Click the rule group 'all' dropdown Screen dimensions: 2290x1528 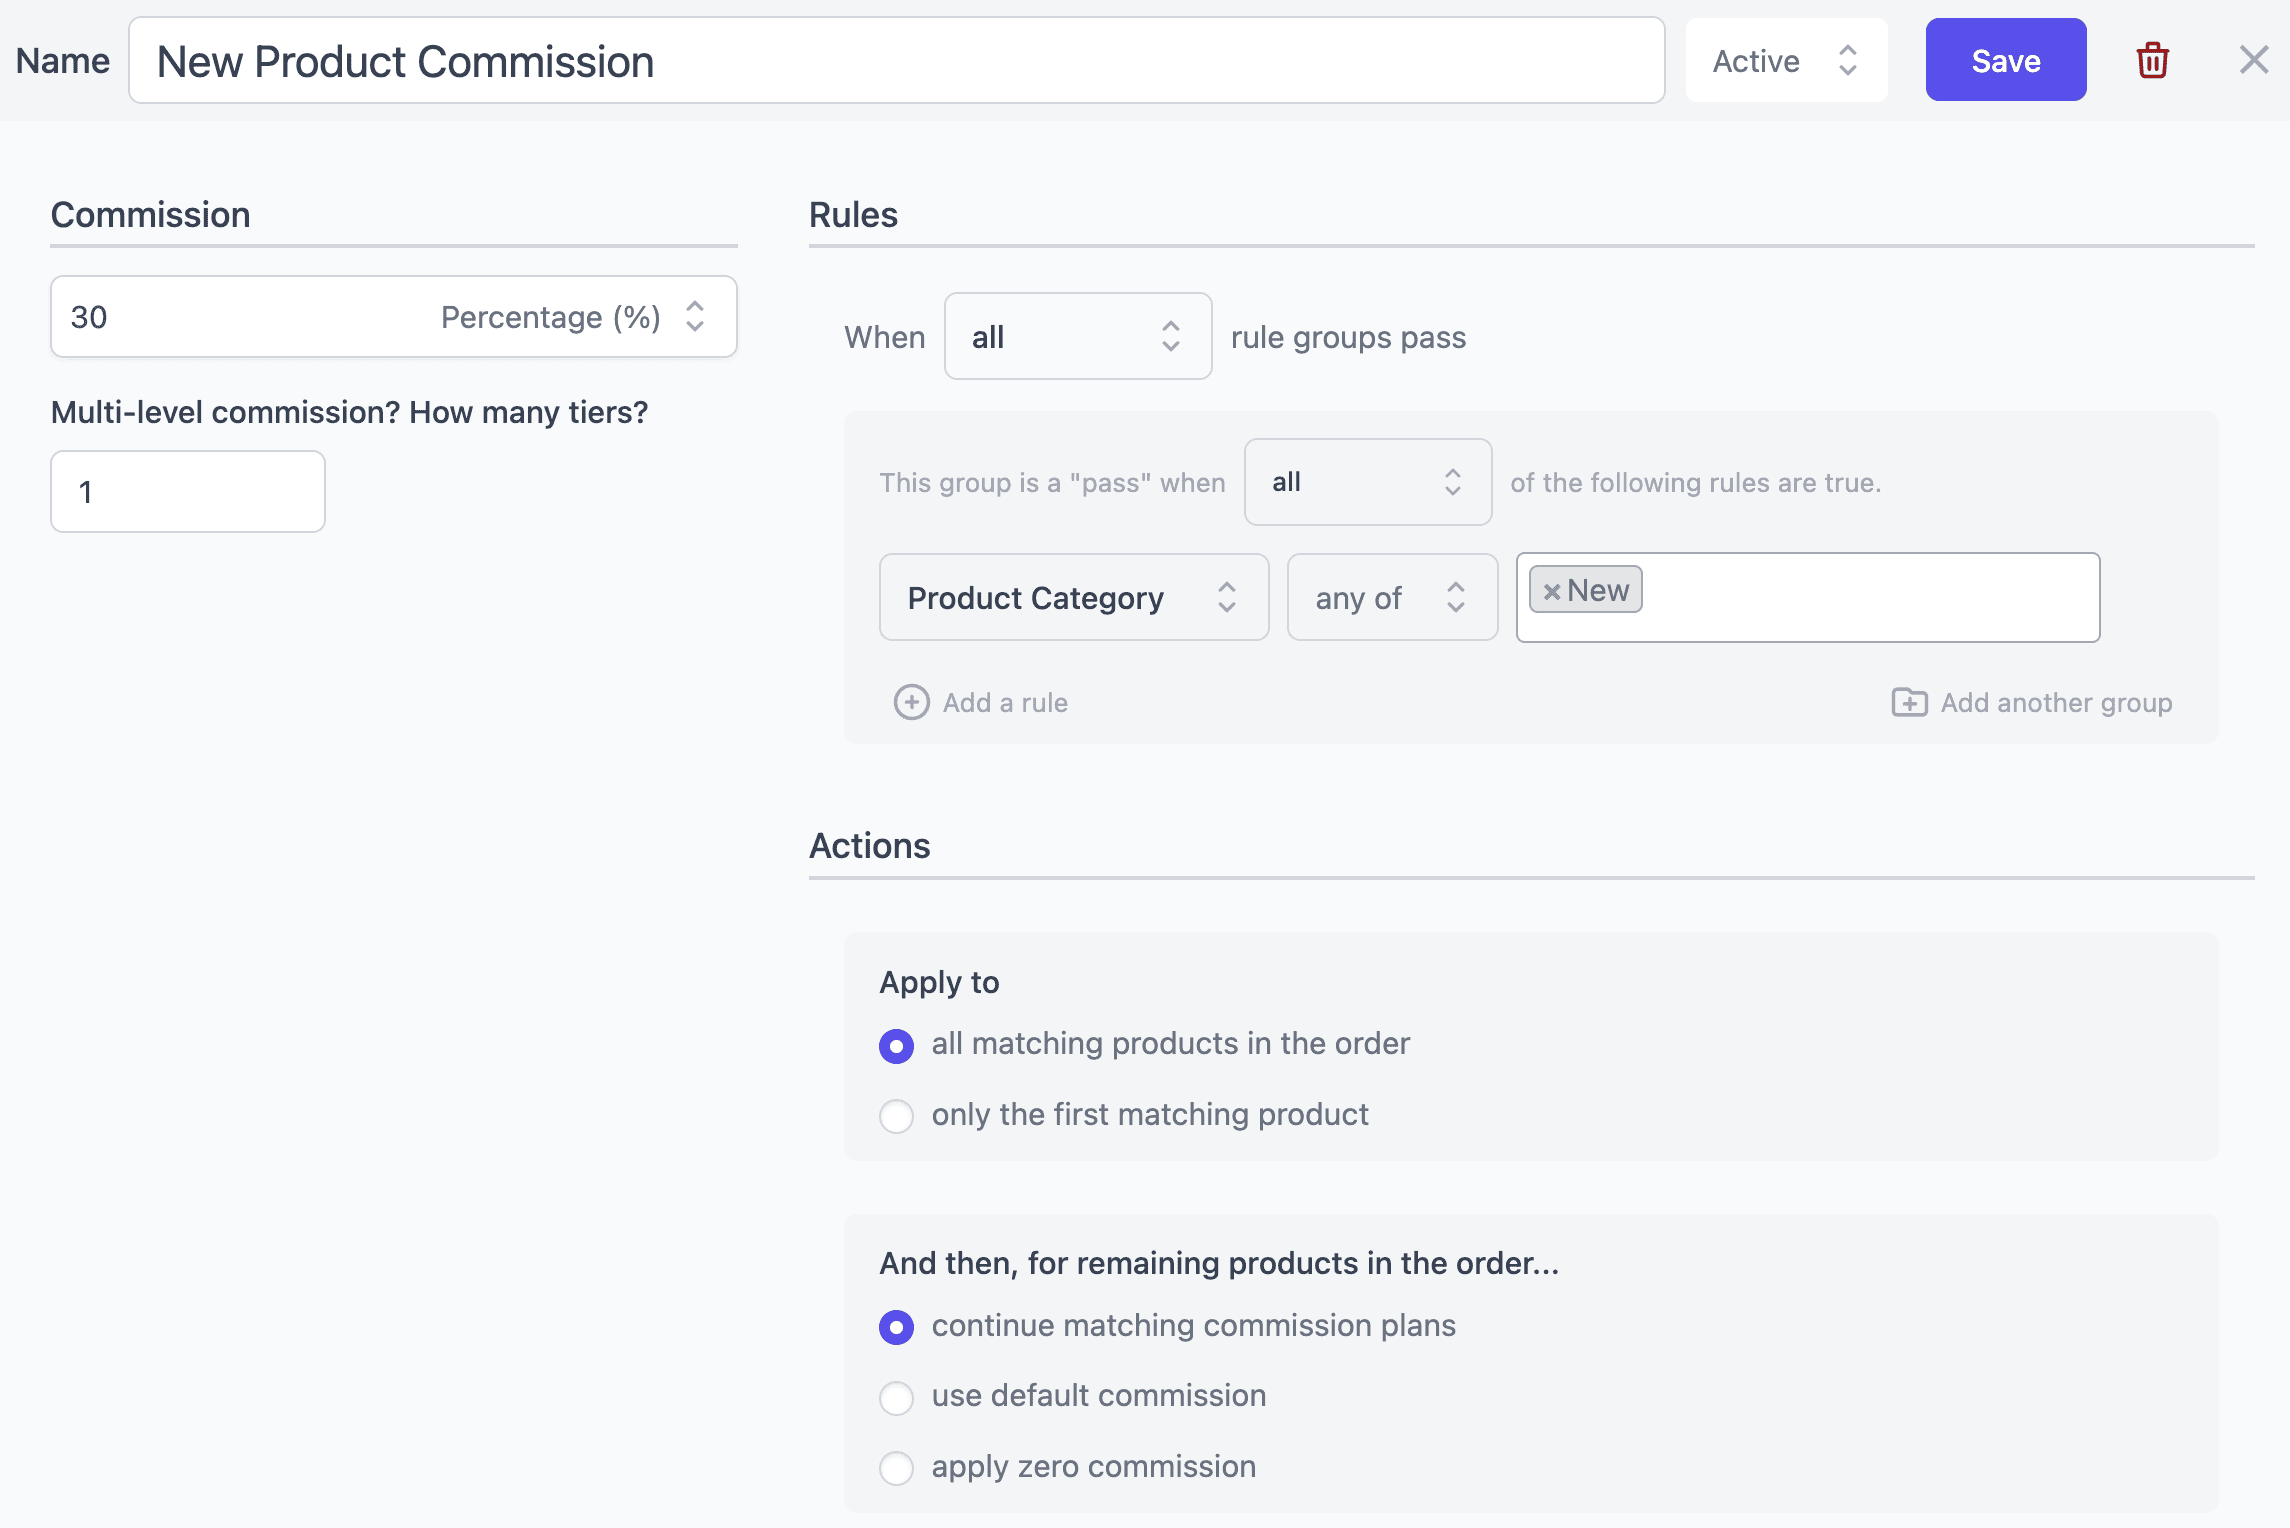[1364, 481]
